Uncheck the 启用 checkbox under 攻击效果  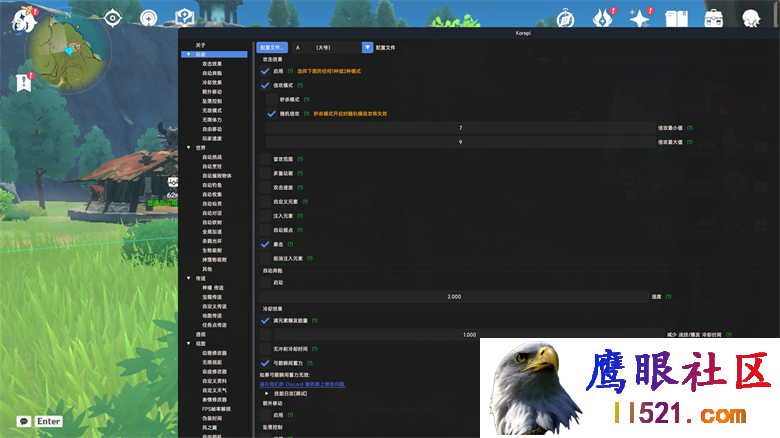pos(265,71)
